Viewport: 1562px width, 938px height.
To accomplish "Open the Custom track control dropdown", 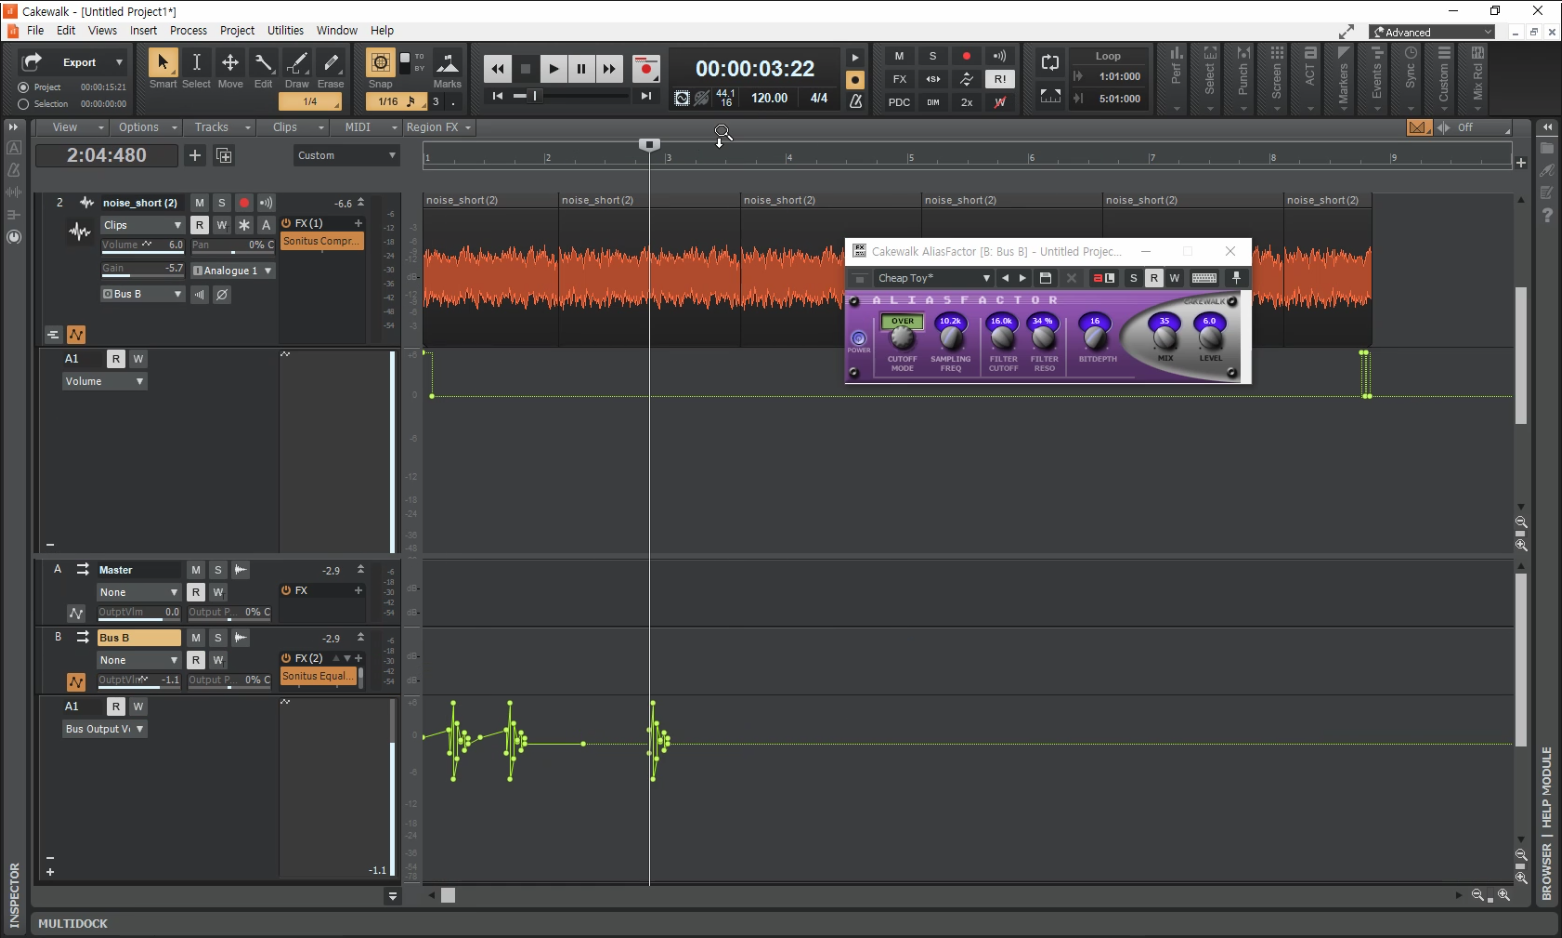I will [x=347, y=155].
